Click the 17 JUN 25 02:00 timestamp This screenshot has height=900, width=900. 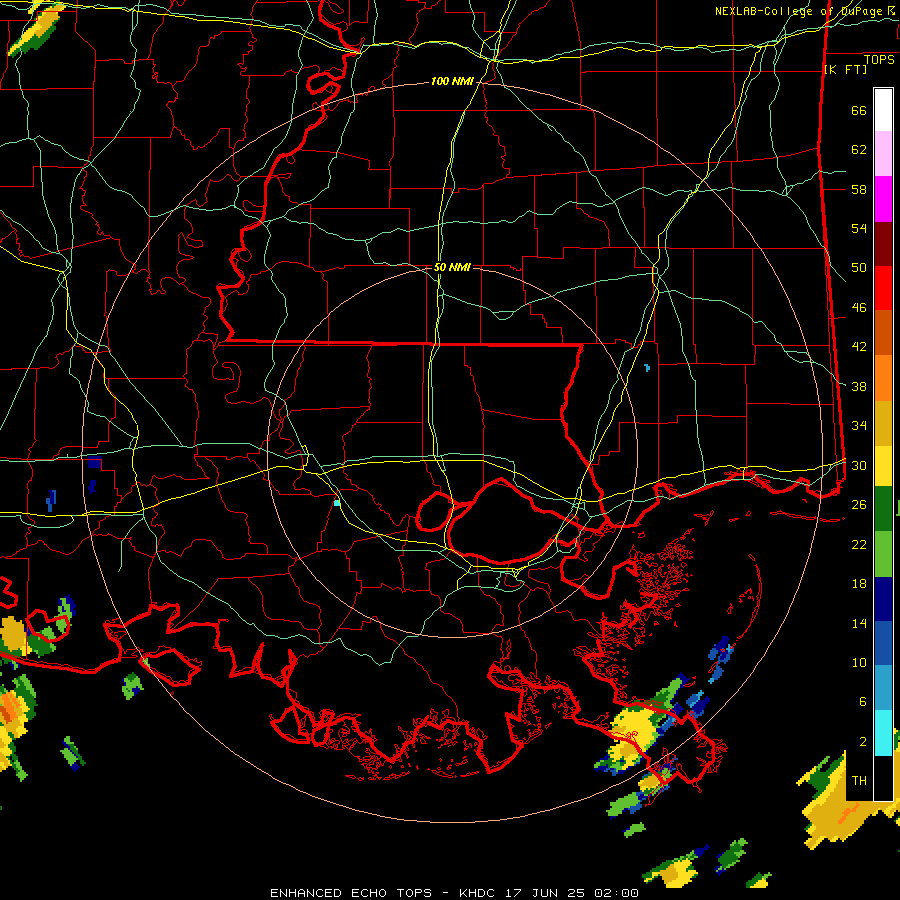coord(572,893)
